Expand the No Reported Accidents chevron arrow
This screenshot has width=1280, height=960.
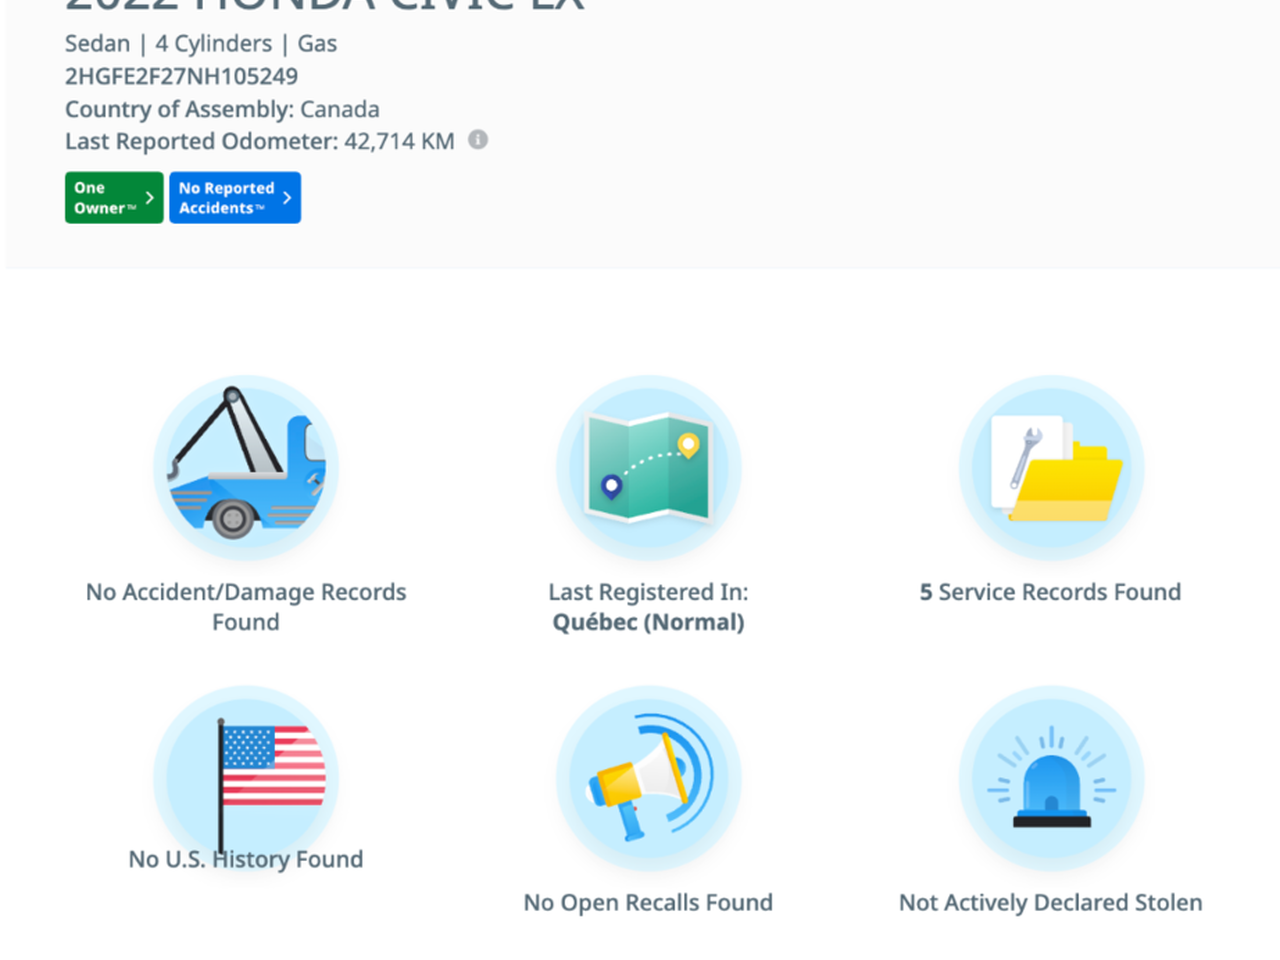287,198
